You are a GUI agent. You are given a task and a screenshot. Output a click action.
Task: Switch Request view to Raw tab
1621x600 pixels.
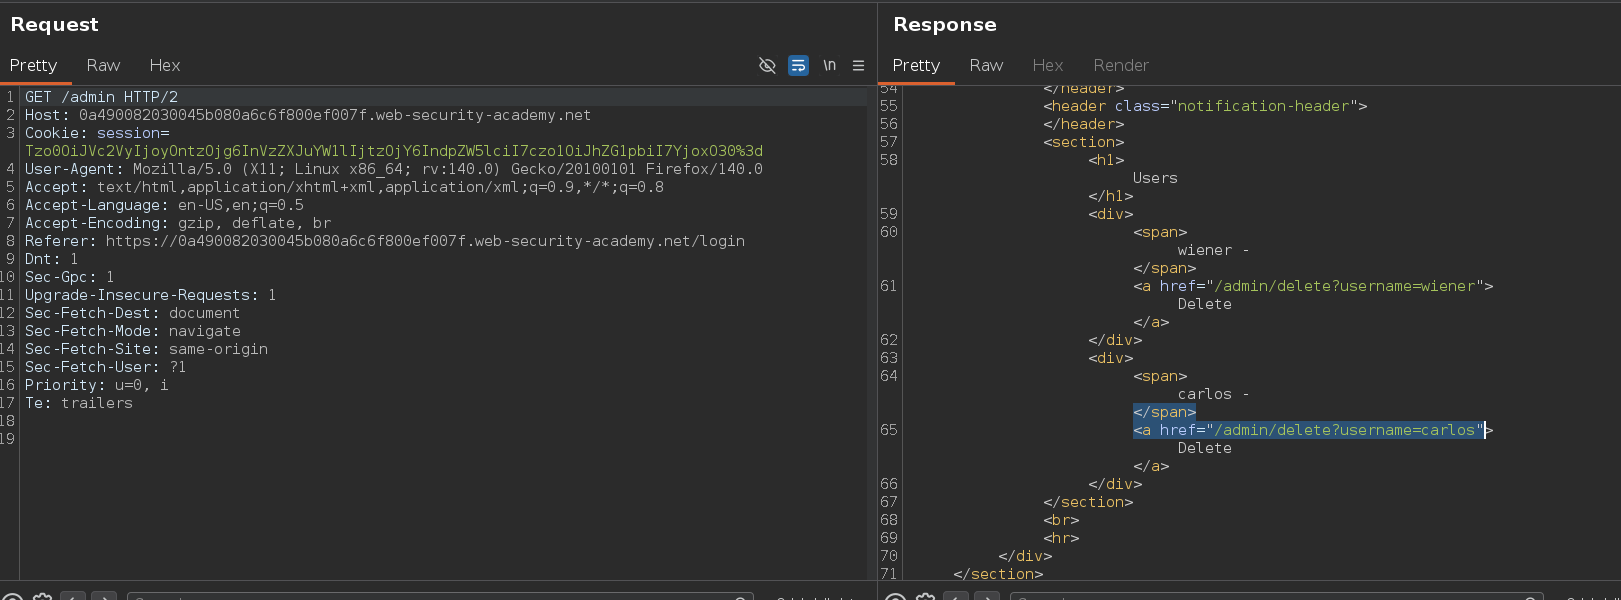click(103, 65)
